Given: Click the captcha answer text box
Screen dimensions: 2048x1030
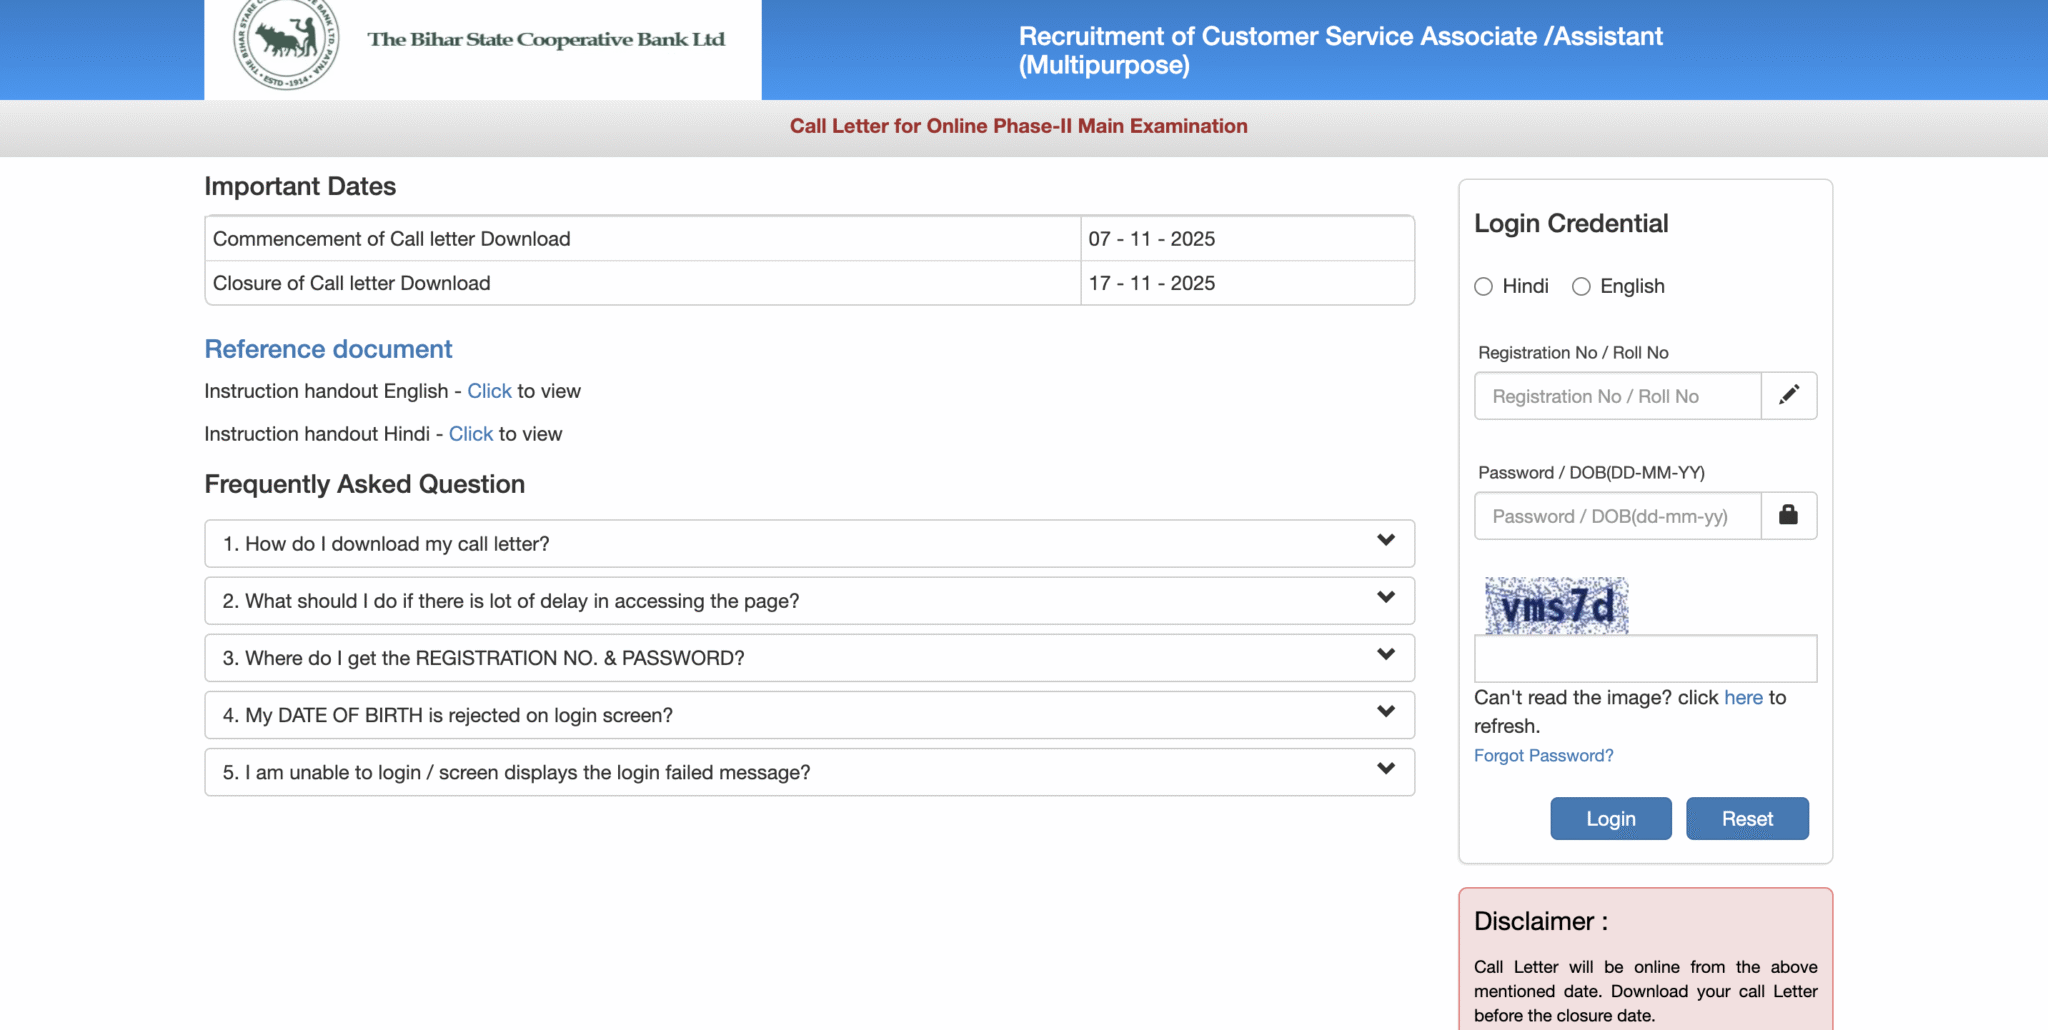Looking at the screenshot, I should point(1644,658).
